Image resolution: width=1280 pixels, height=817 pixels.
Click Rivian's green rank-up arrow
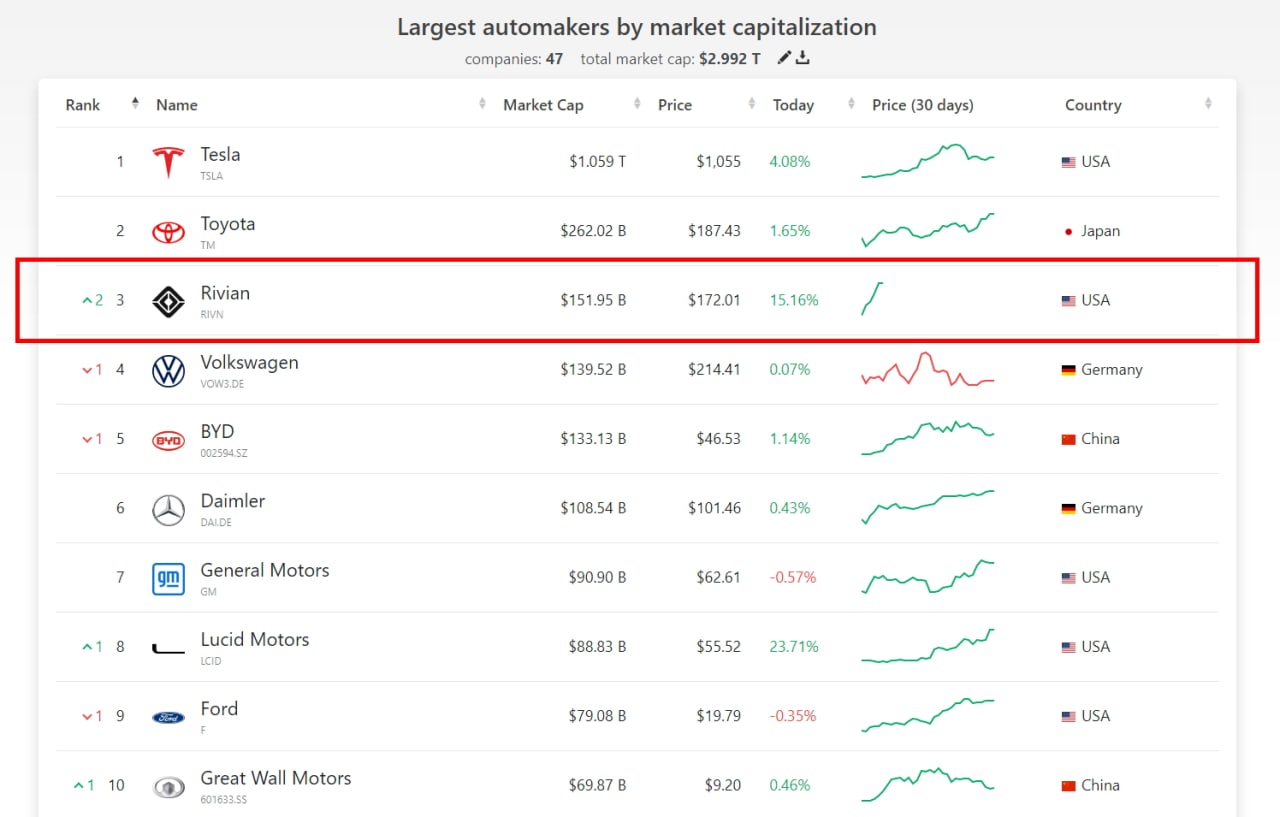pyautogui.click(x=87, y=300)
